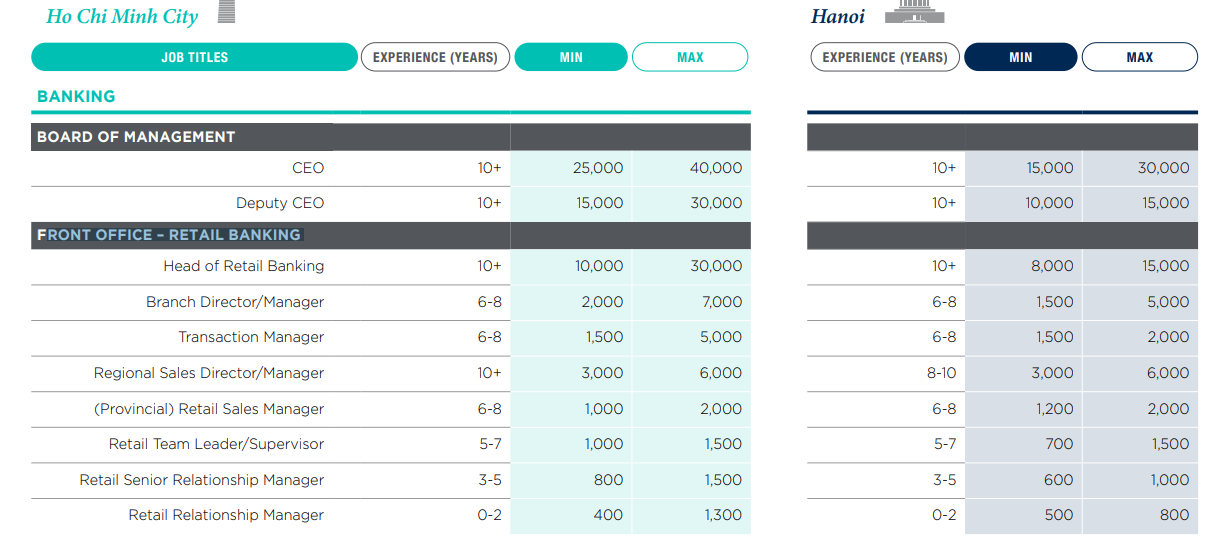1212x542 pixels.
Task: Click the Branch Director/Manager job title
Action: point(235,302)
